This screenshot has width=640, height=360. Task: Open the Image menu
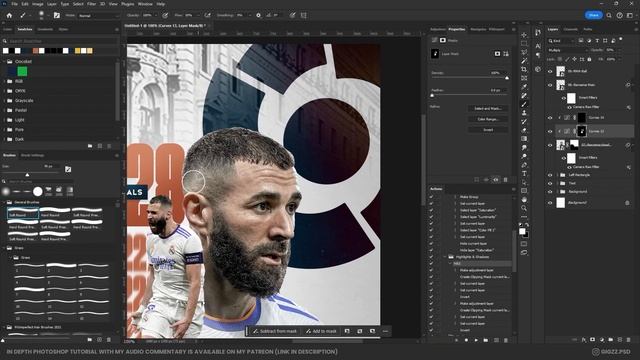coord(37,4)
